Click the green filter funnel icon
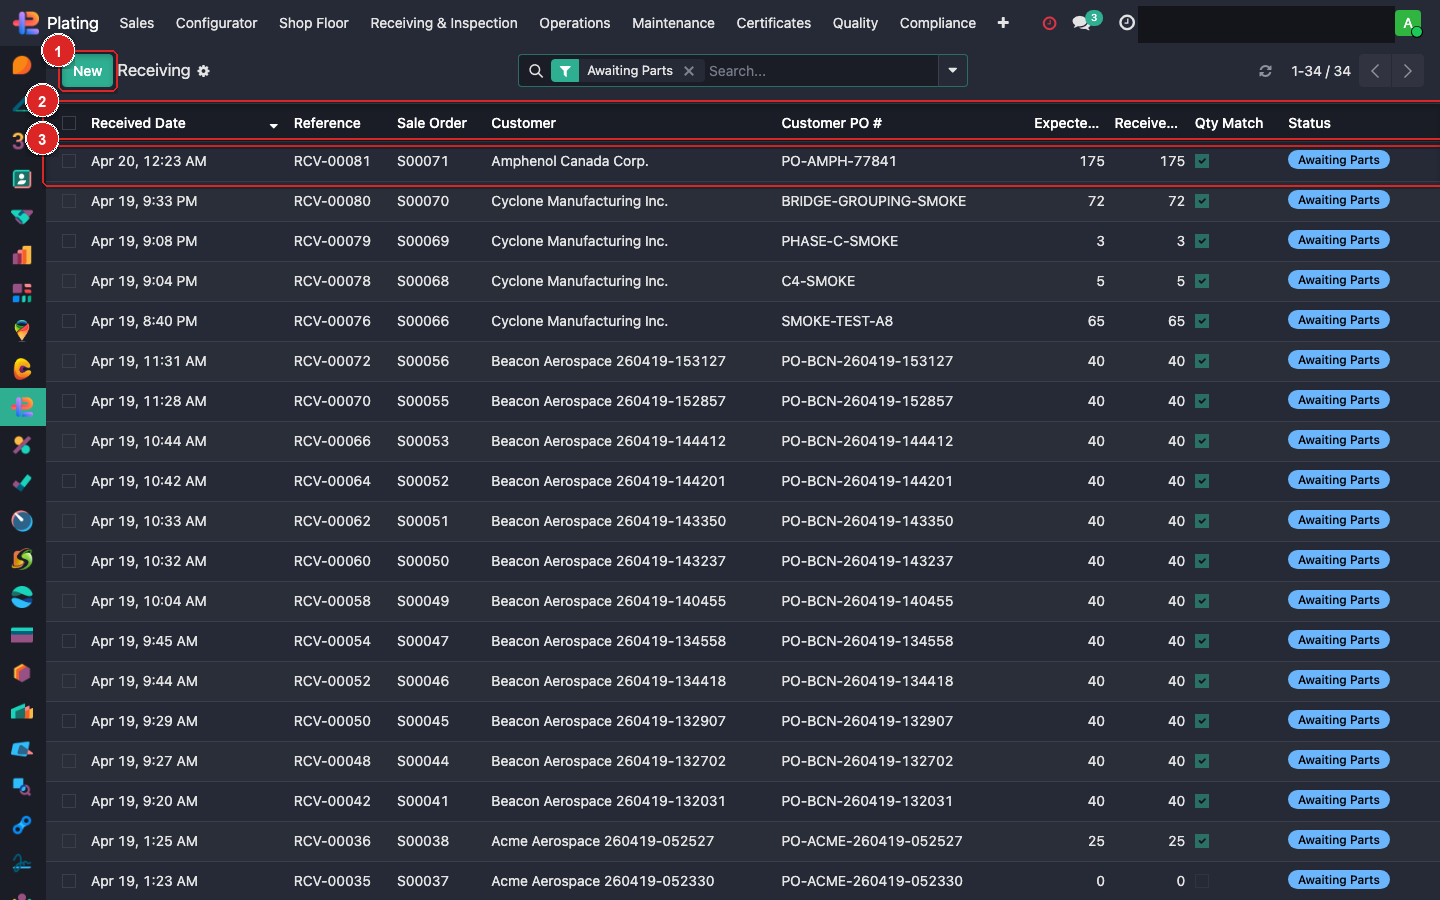Screen dimensions: 1440x900 565,71
